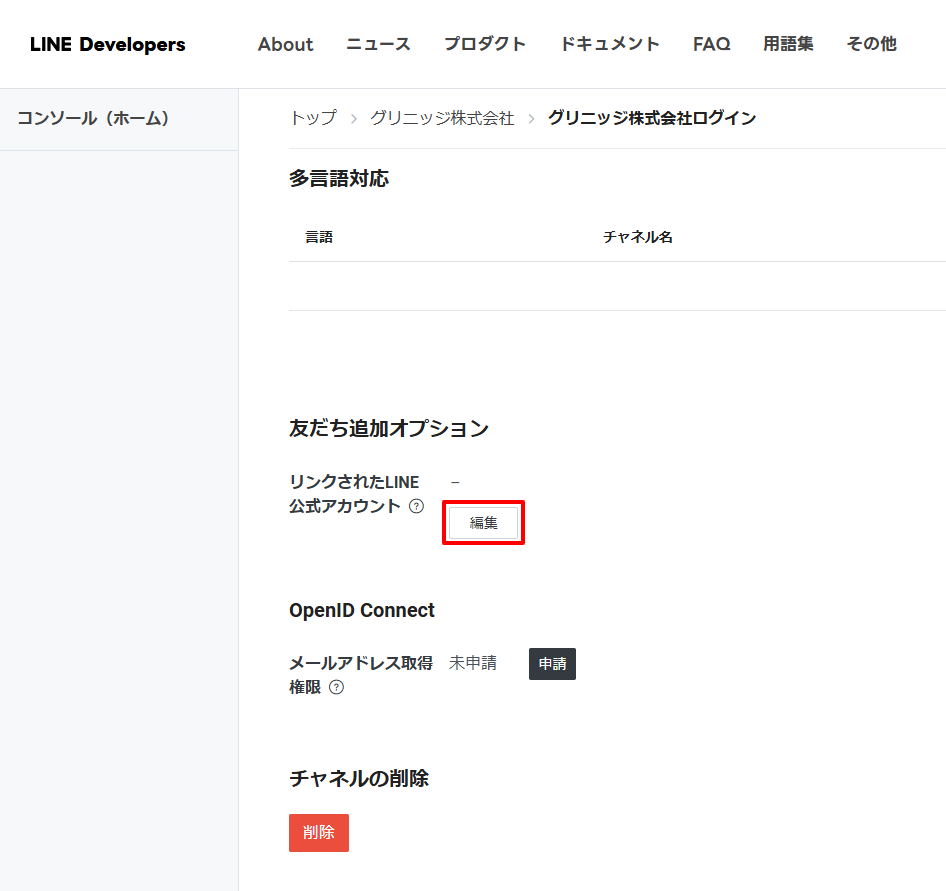Click the OpenID Connect heading

(x=361, y=610)
